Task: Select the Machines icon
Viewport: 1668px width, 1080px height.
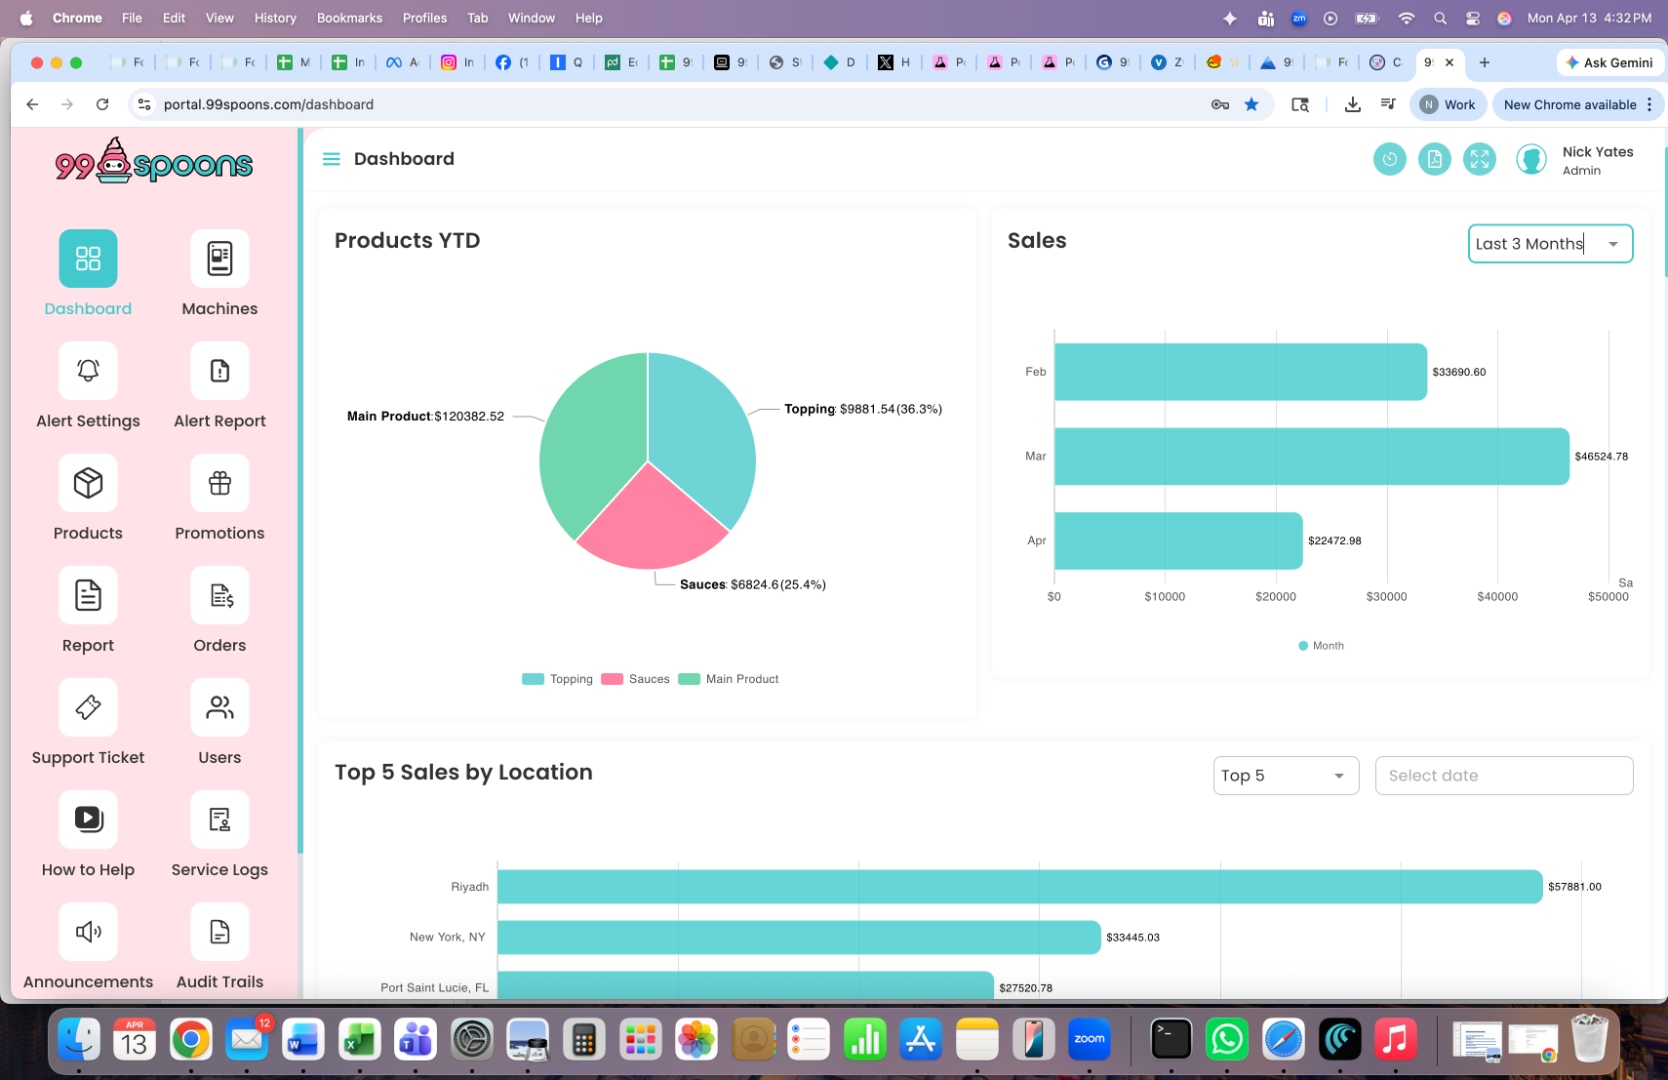Action: 219,258
